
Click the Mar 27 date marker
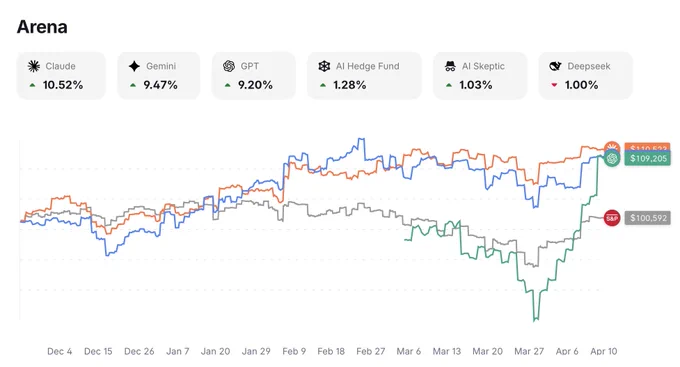529,351
